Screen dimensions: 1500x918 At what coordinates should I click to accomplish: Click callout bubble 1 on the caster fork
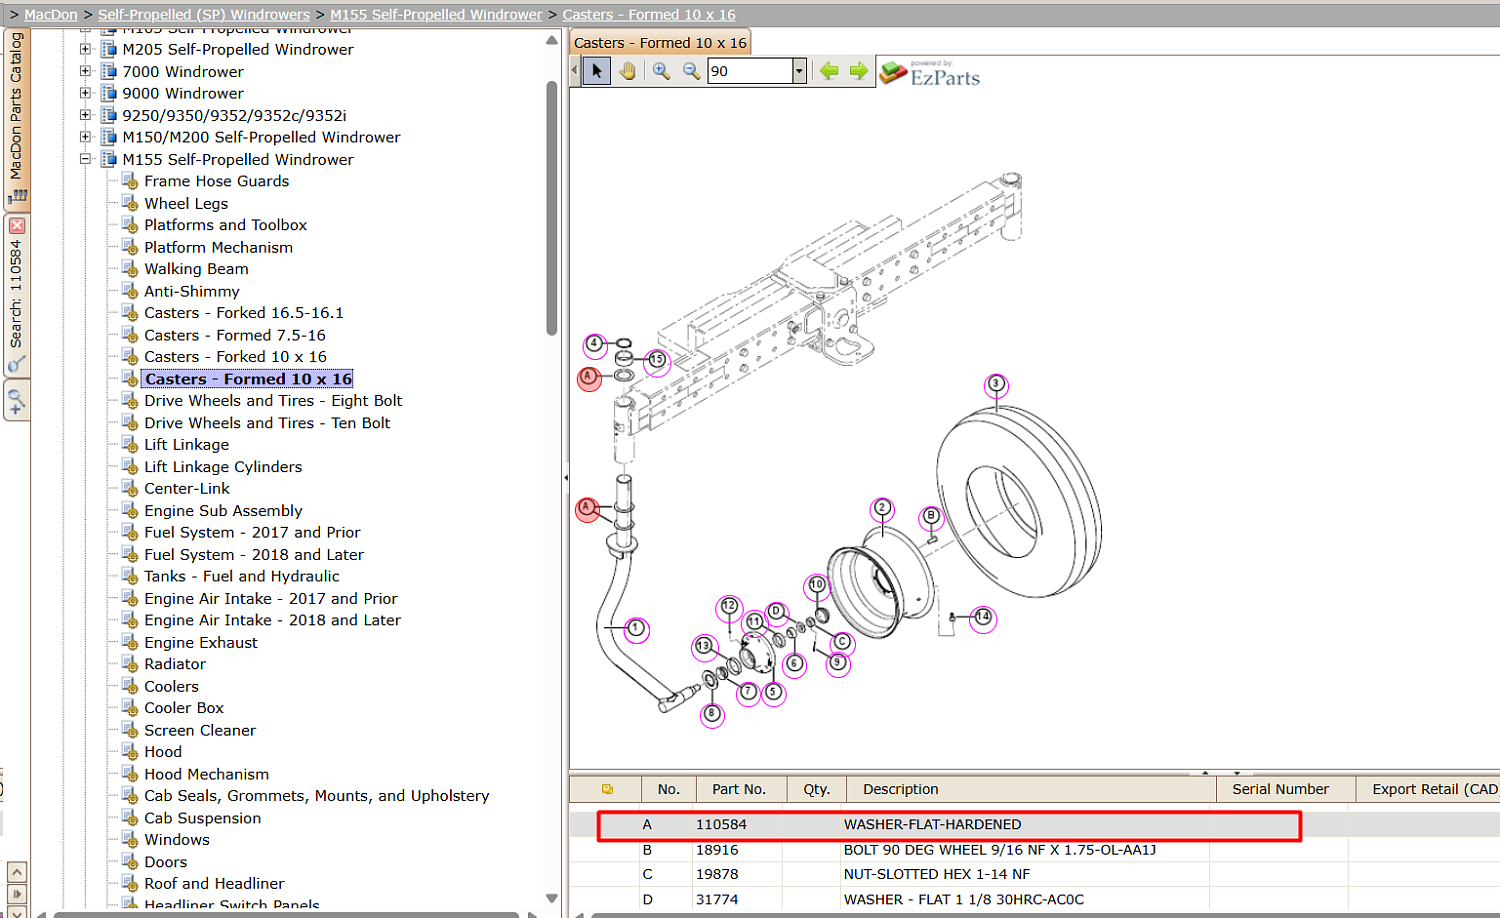click(636, 629)
